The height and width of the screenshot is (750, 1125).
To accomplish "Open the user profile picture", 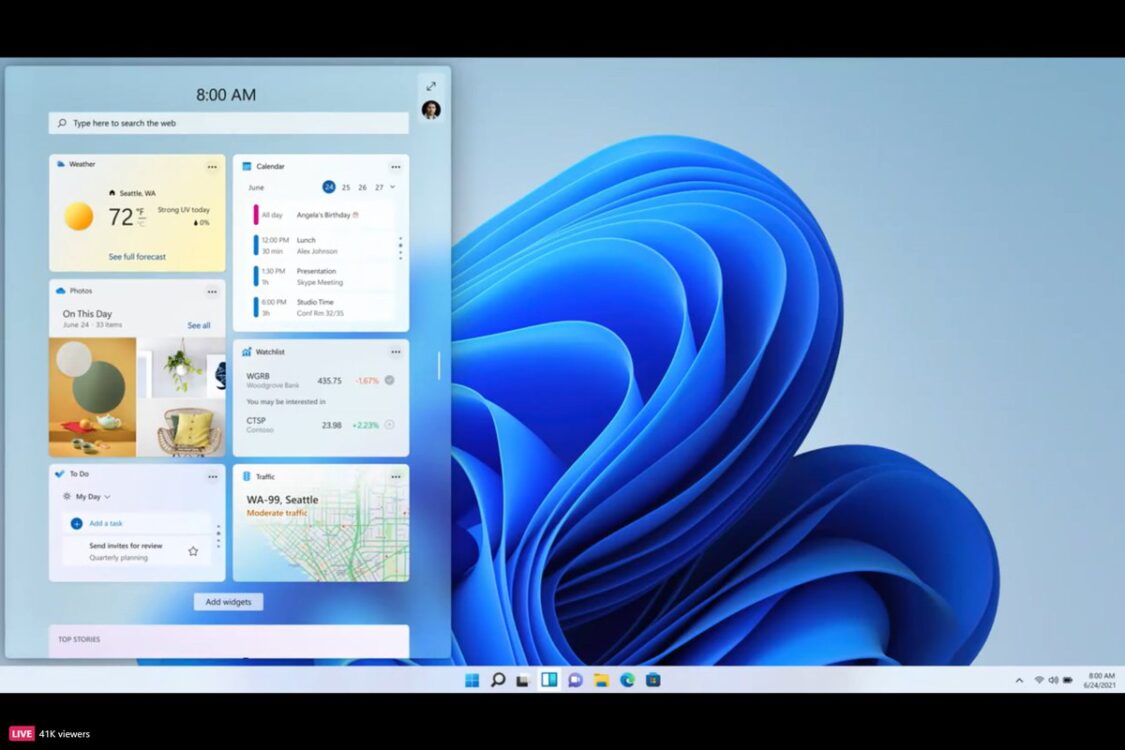I will pyautogui.click(x=430, y=110).
